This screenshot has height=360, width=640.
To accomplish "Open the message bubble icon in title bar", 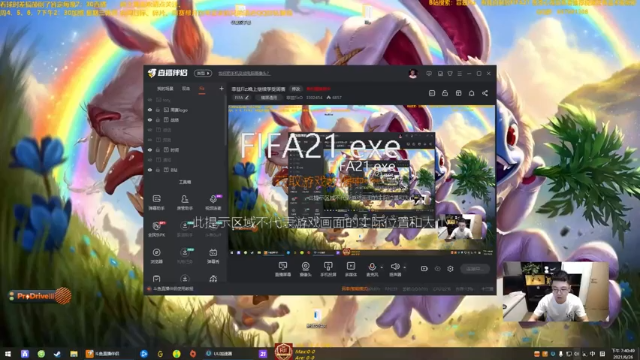I will 429,73.
